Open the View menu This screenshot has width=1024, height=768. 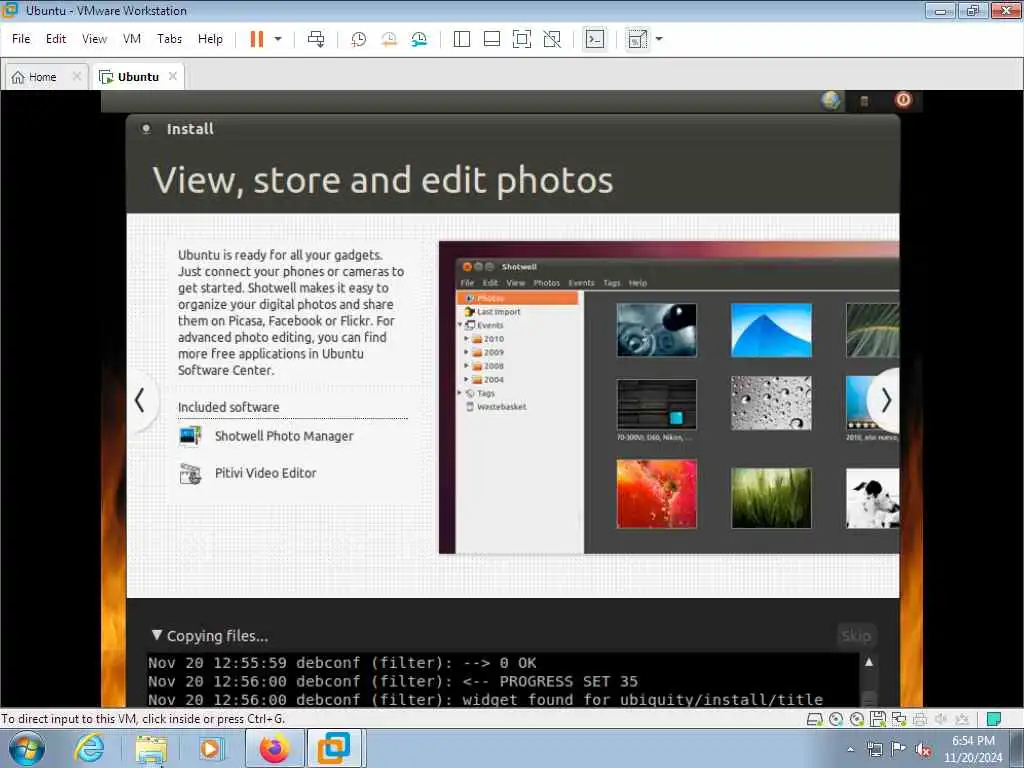coord(94,39)
